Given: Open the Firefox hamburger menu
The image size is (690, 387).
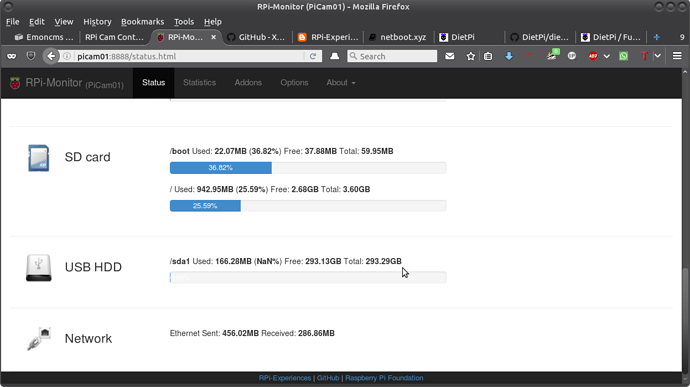Looking at the screenshot, I should [677, 56].
